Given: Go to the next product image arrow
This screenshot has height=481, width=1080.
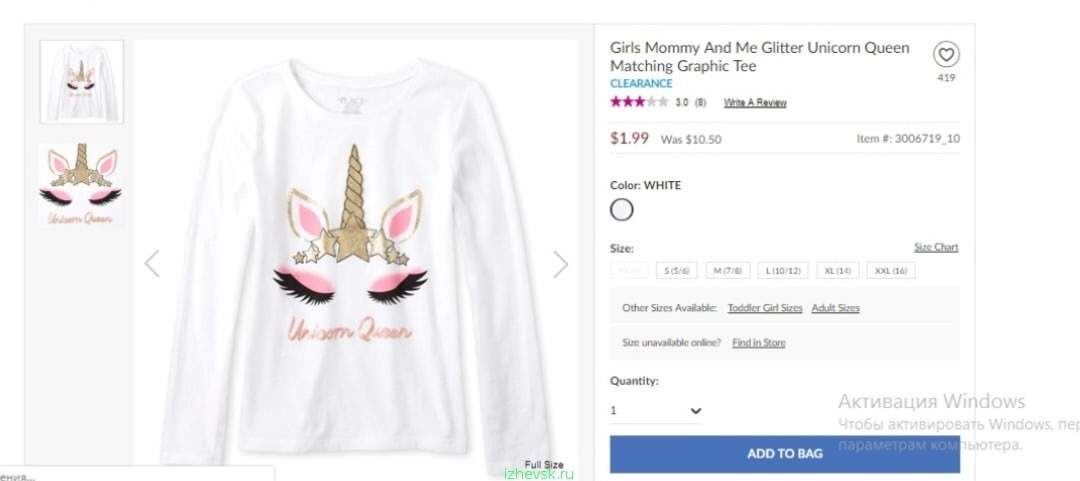Looking at the screenshot, I should 561,264.
